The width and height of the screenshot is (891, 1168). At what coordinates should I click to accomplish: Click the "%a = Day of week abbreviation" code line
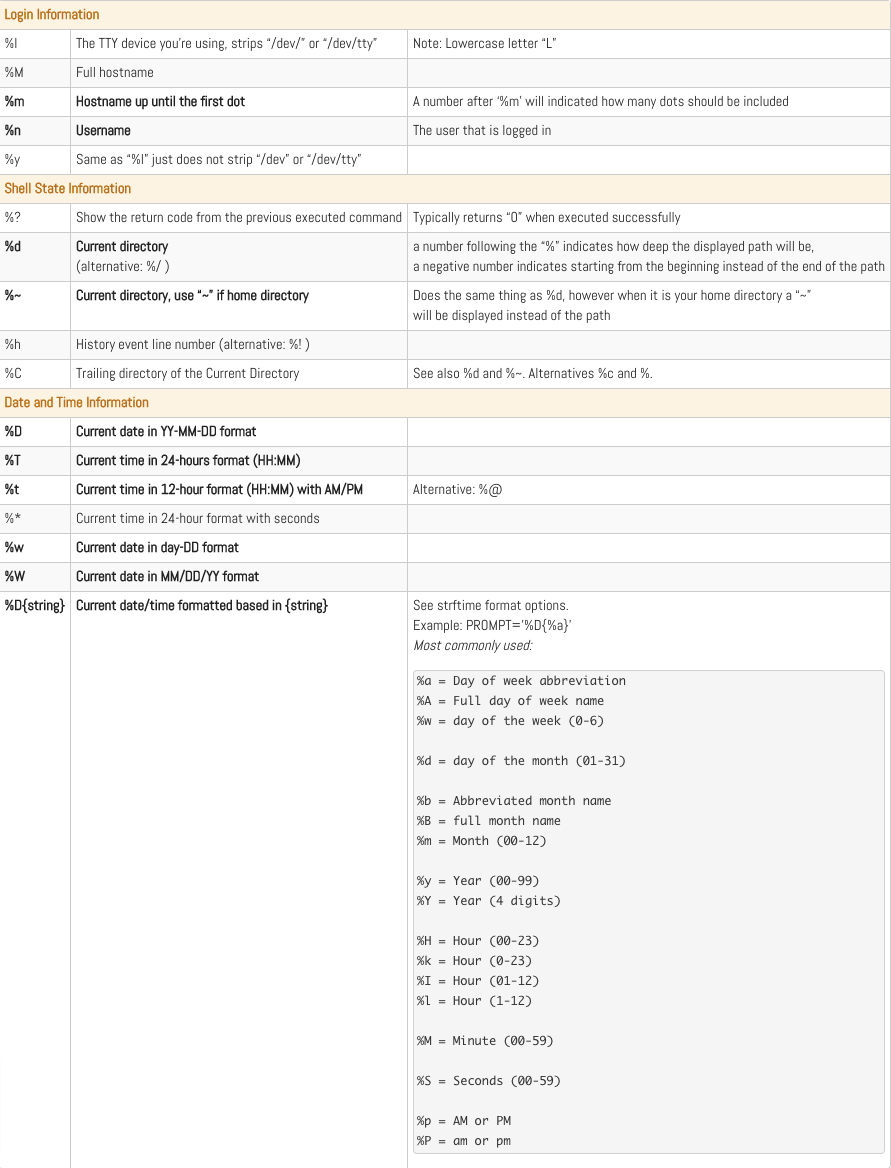[521, 681]
